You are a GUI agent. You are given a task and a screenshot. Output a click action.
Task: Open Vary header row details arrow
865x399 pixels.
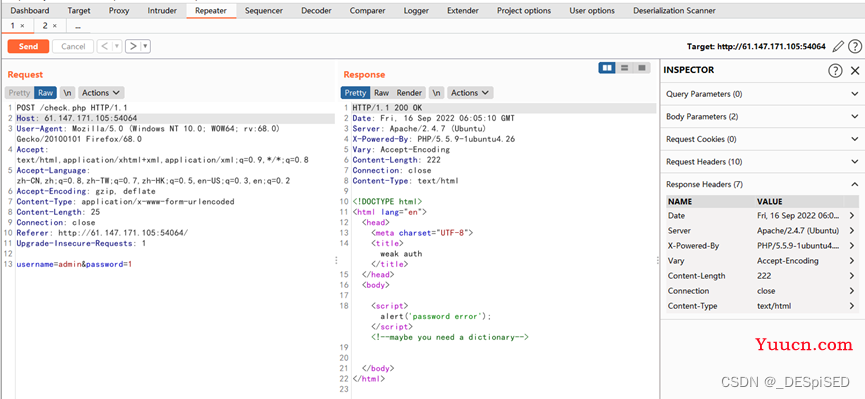[x=852, y=260]
